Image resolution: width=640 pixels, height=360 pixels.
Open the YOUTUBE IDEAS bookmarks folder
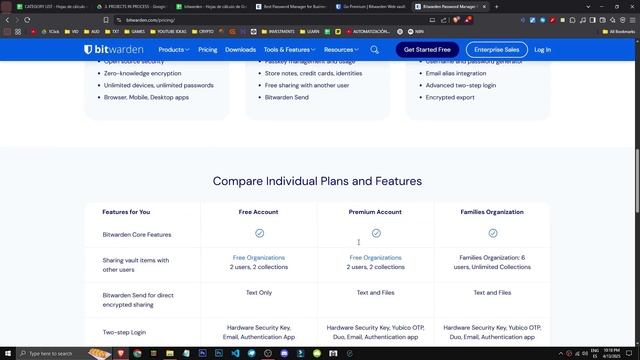coord(168,31)
